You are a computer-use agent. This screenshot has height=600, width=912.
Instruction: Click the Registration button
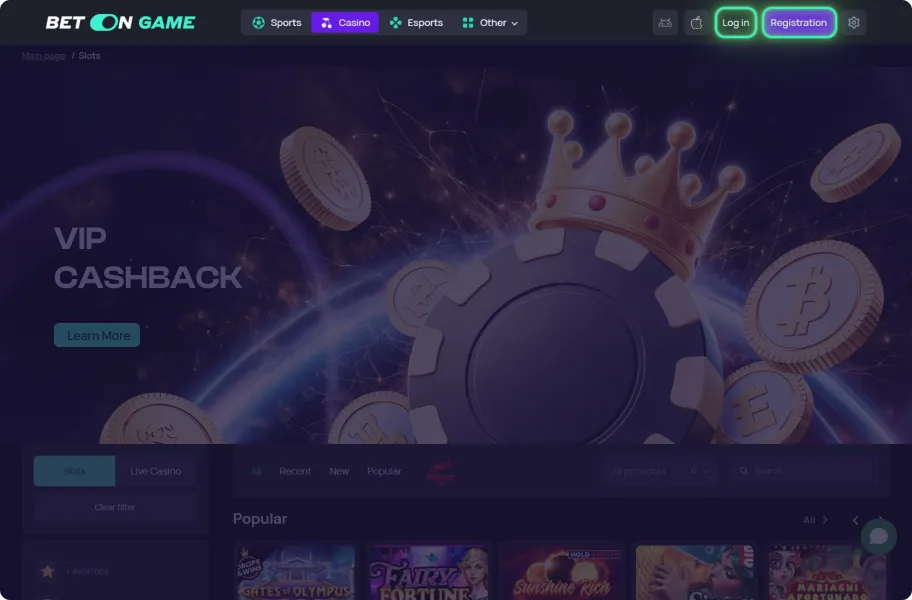799,23
